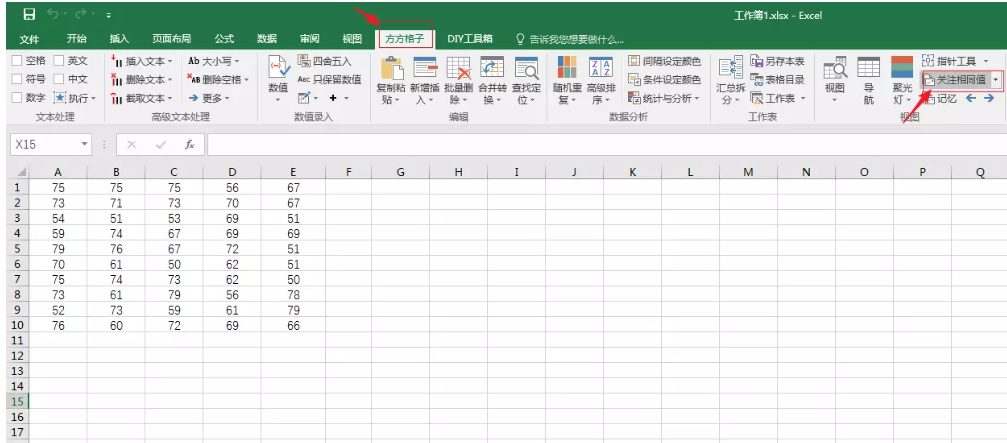Click the select-all corner of the sheet
Image resolution: width=1007 pixels, height=443 pixels.
[x=18, y=172]
